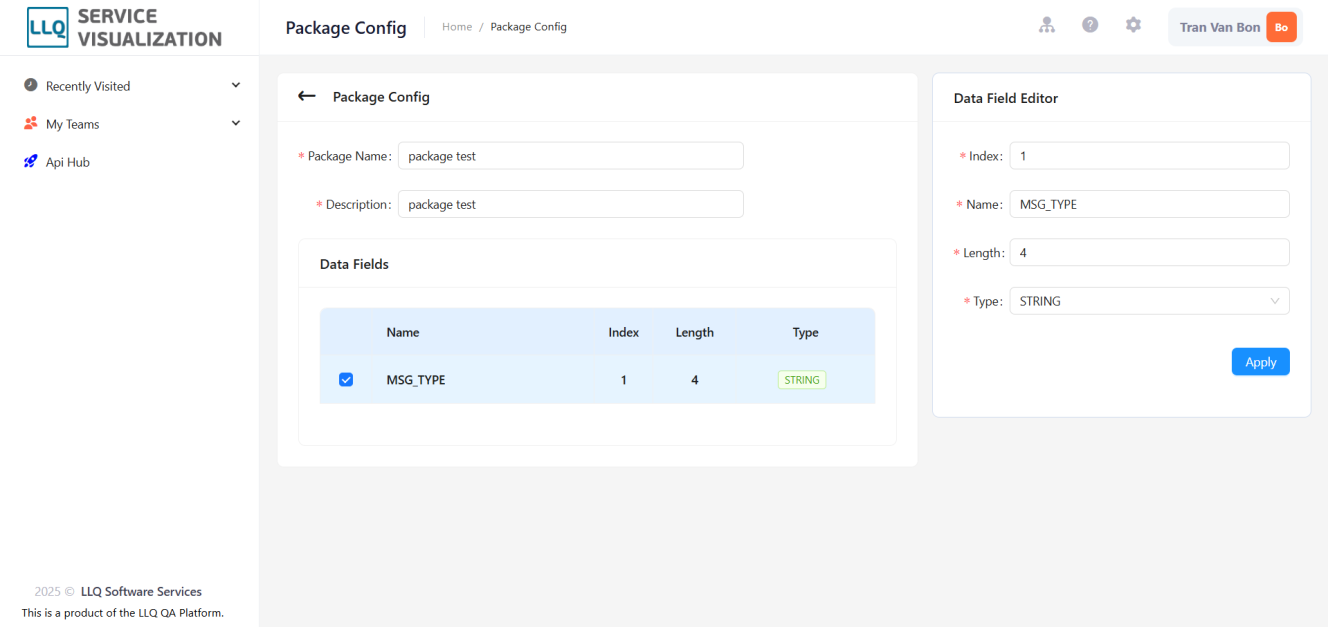Click the Package Config breadcrumb
The height and width of the screenshot is (627, 1328).
click(x=528, y=27)
